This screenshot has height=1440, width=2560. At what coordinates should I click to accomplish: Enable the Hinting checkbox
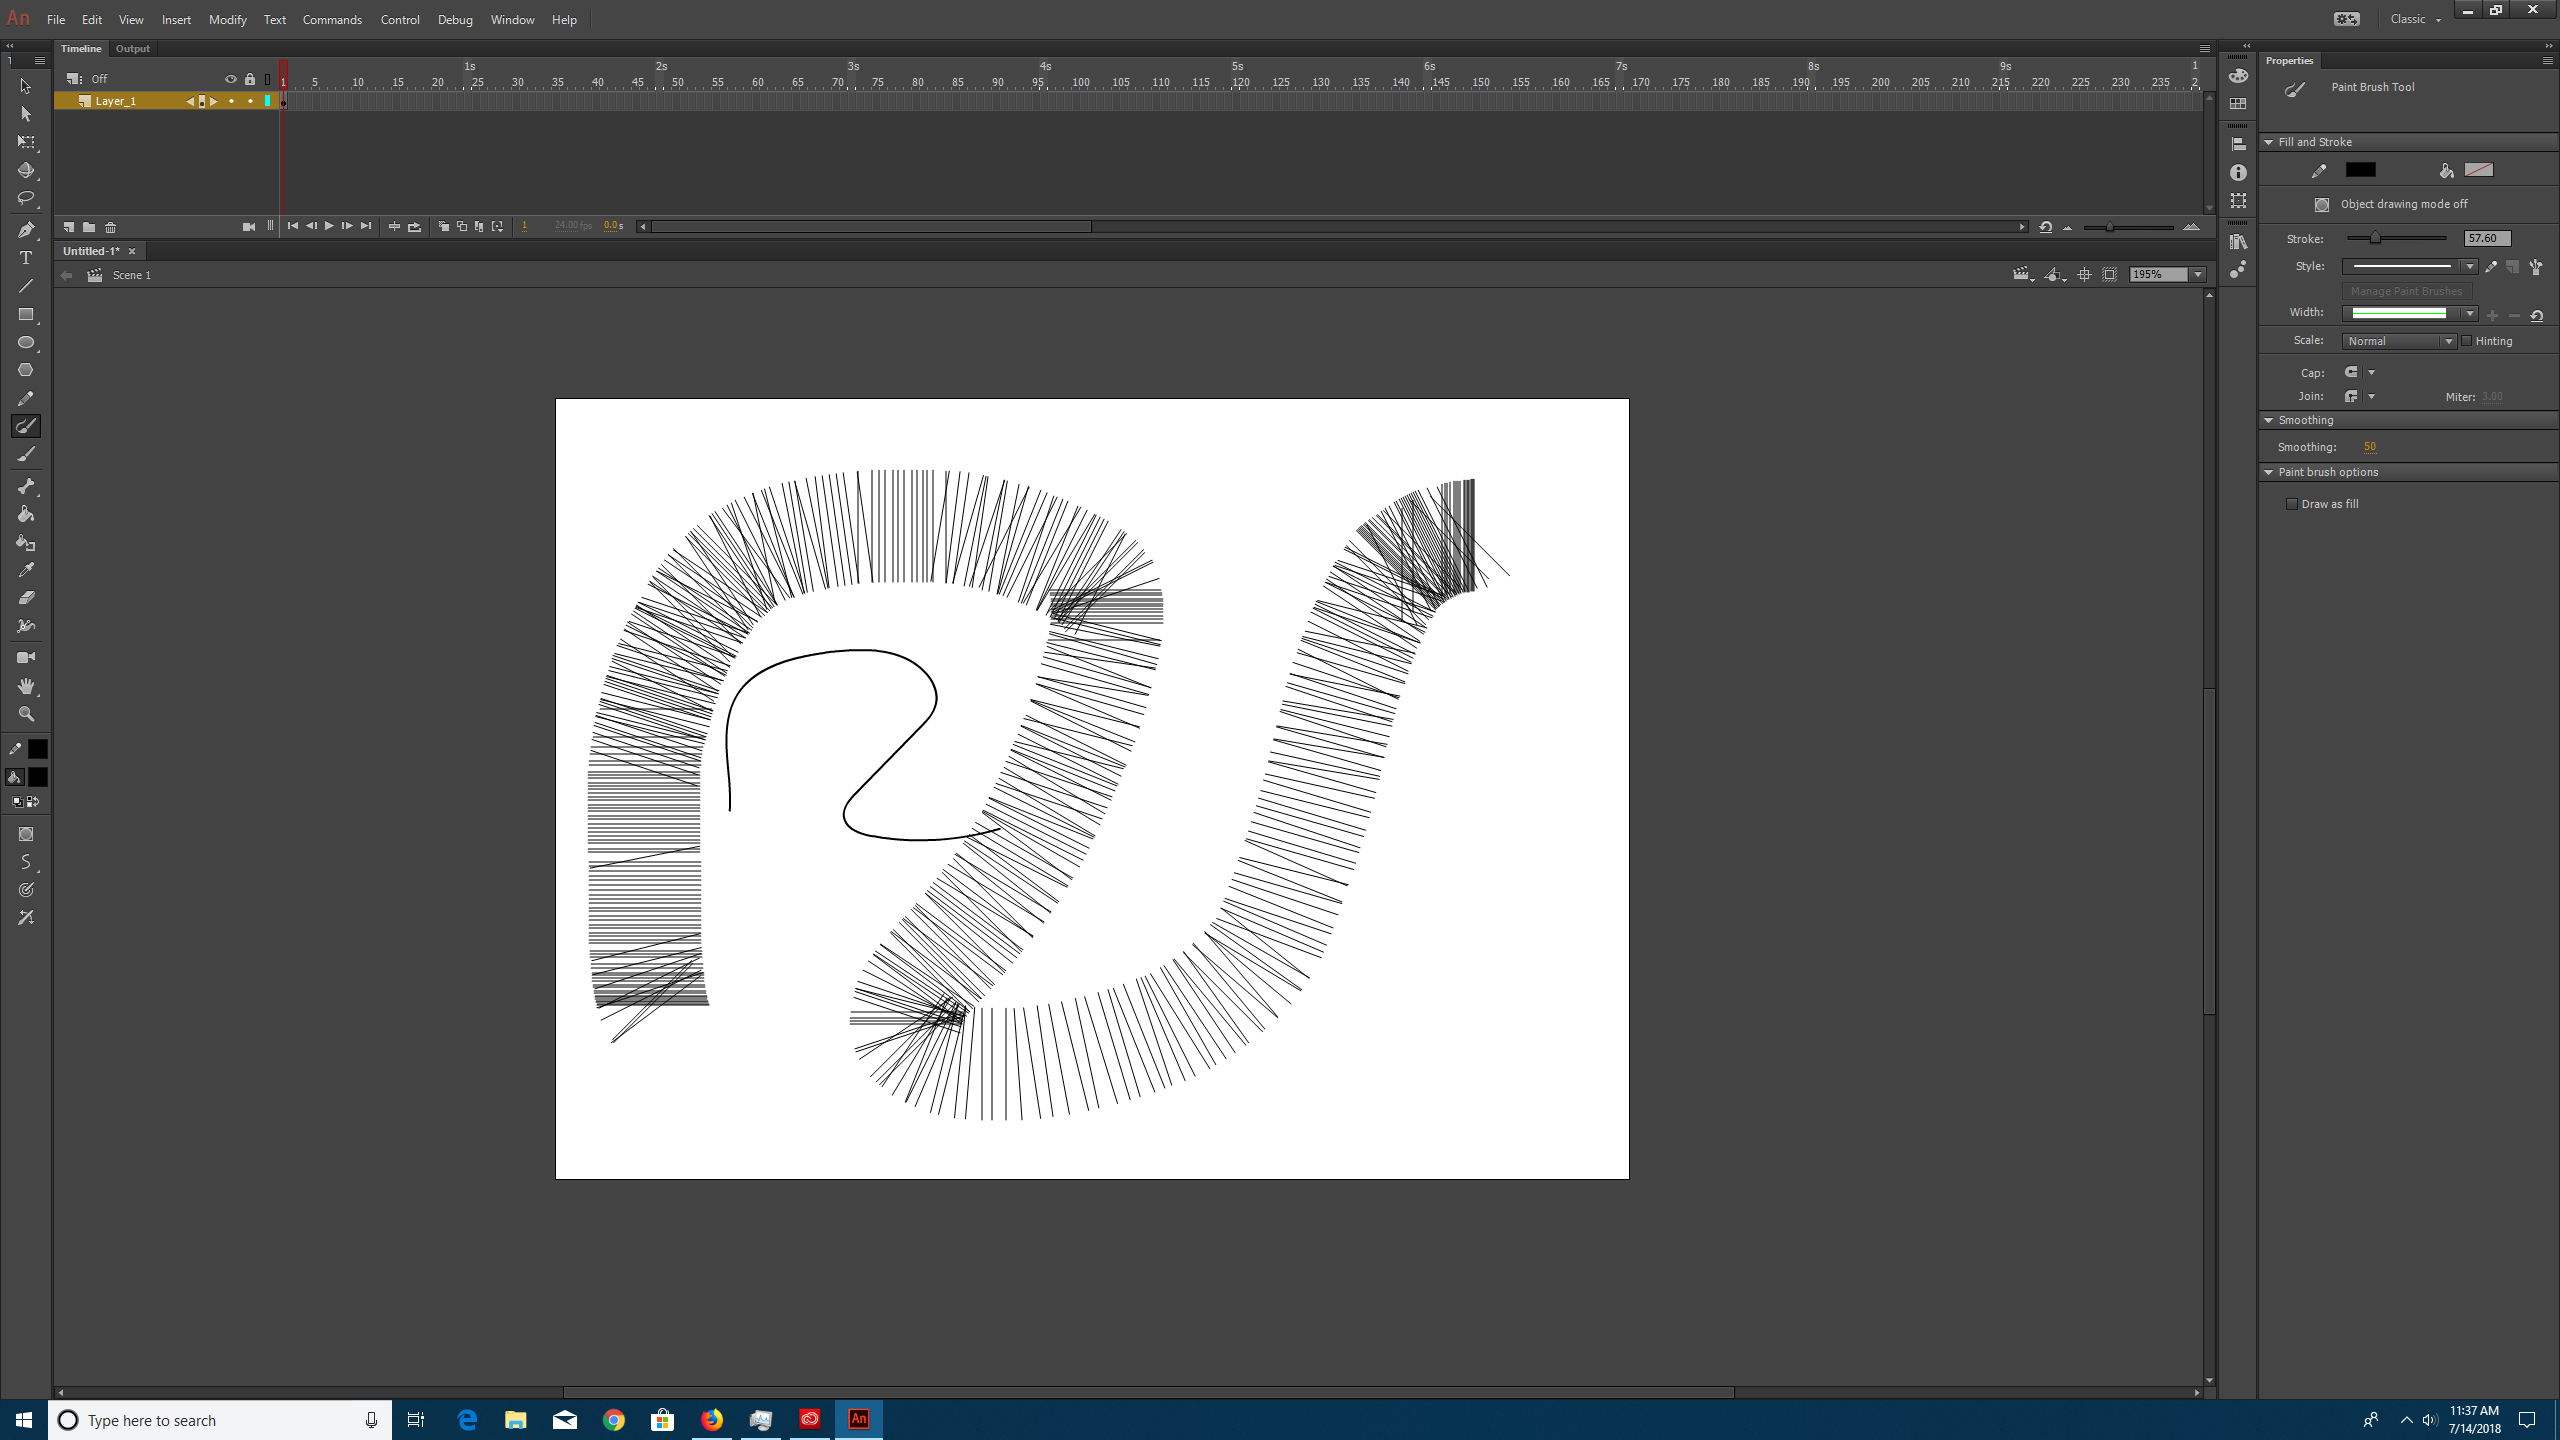pos(2466,341)
